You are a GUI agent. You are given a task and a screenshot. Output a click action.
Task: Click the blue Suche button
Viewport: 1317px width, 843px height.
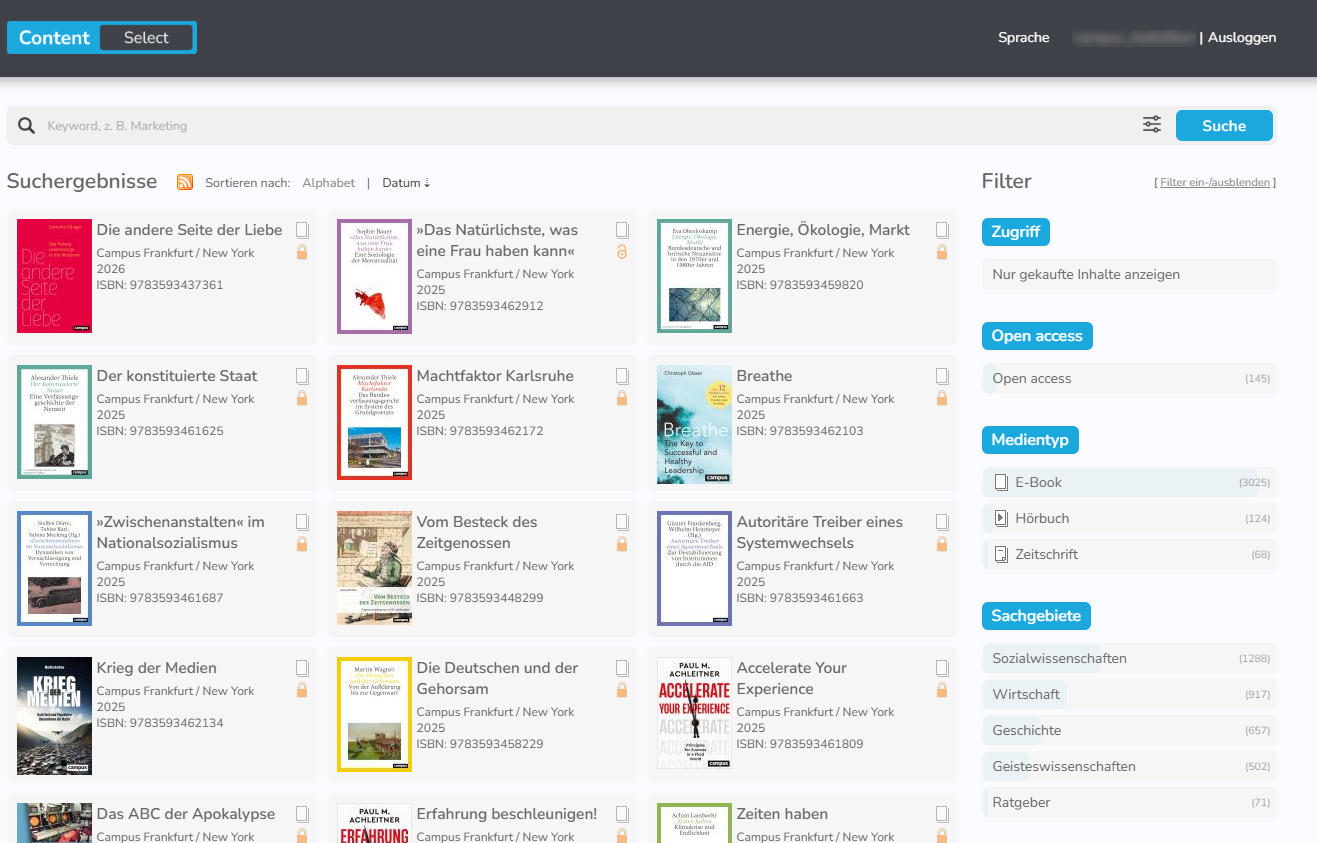[1224, 125]
